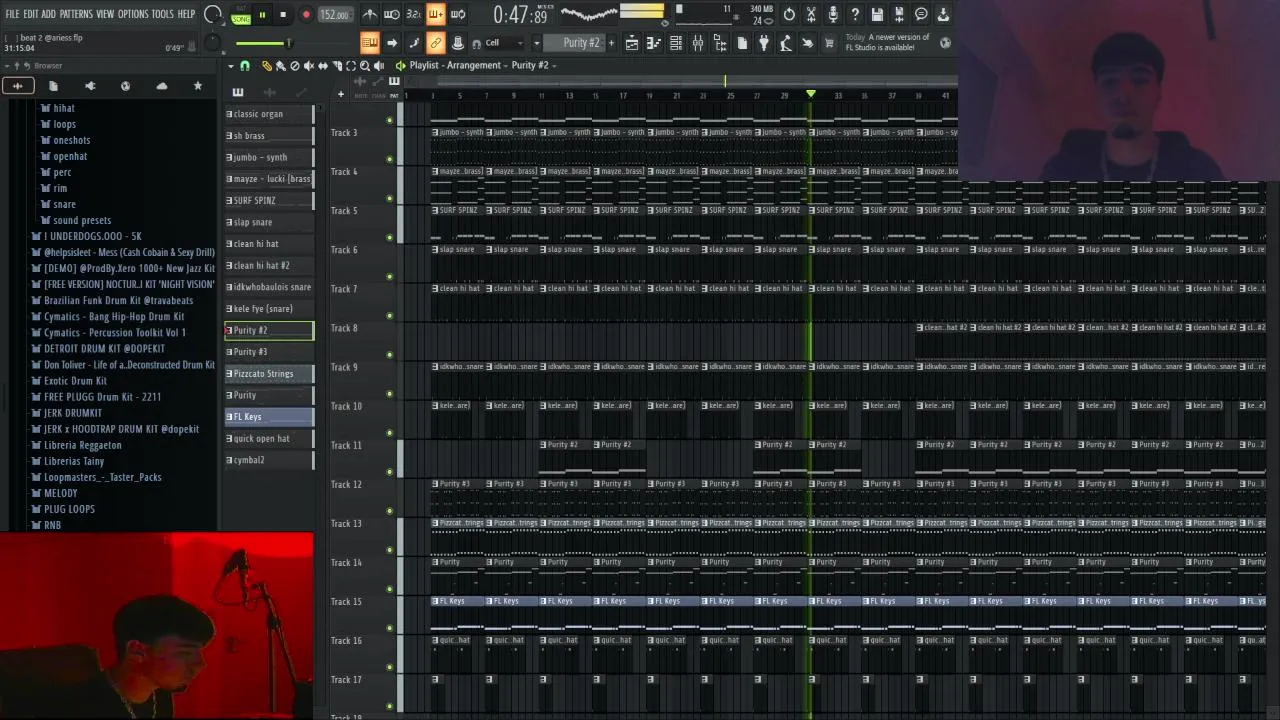This screenshot has height=720, width=1280.
Task: Open the Playlist options menu arrow
Action: 231,66
